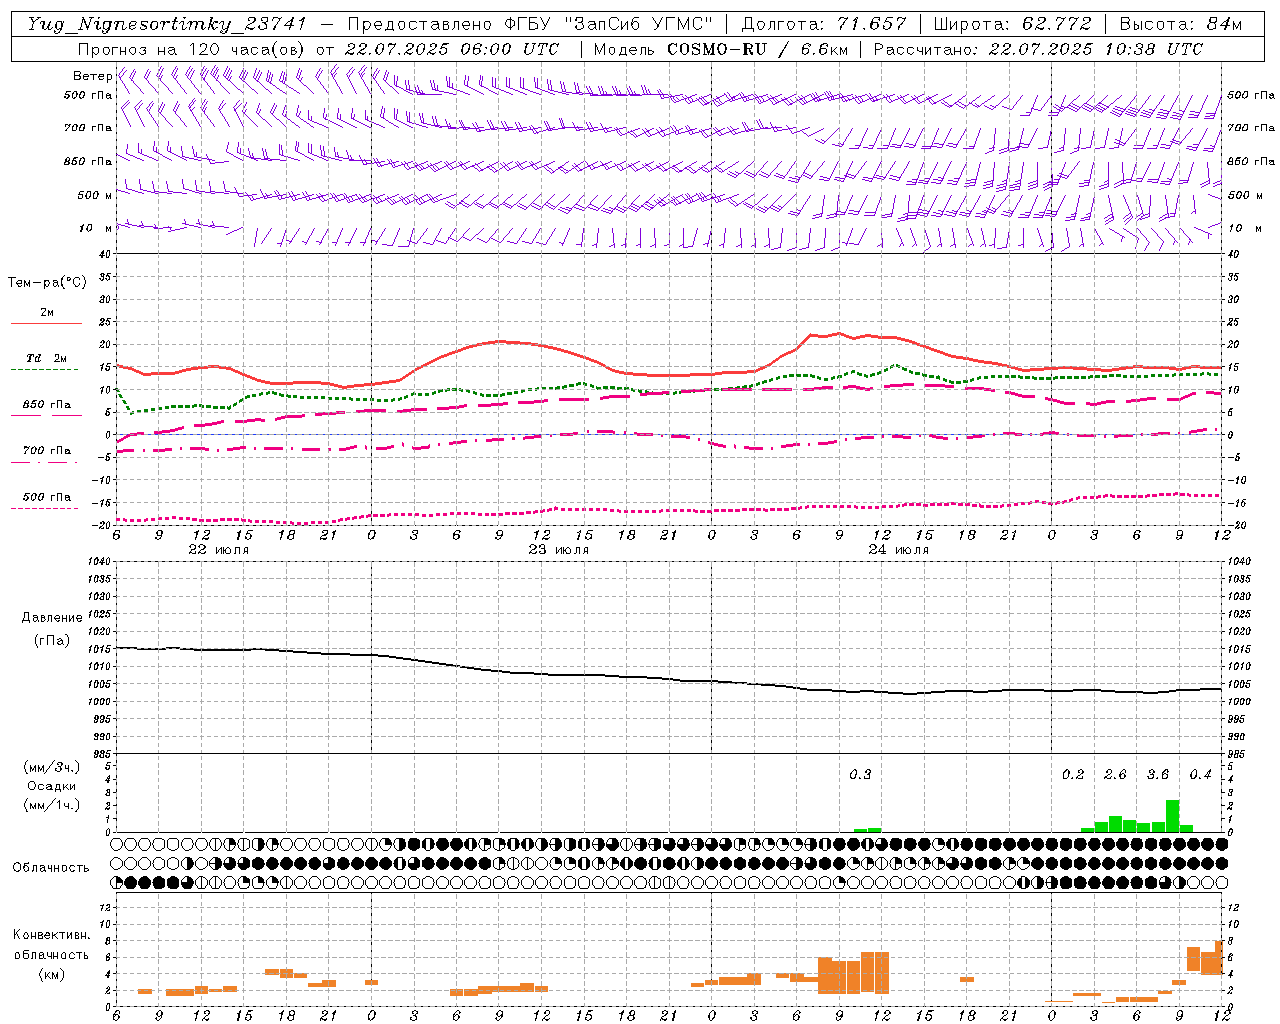Click the "Td 2м" legend entry
Viewport: 1280px width, 1024px height.
coord(47,358)
